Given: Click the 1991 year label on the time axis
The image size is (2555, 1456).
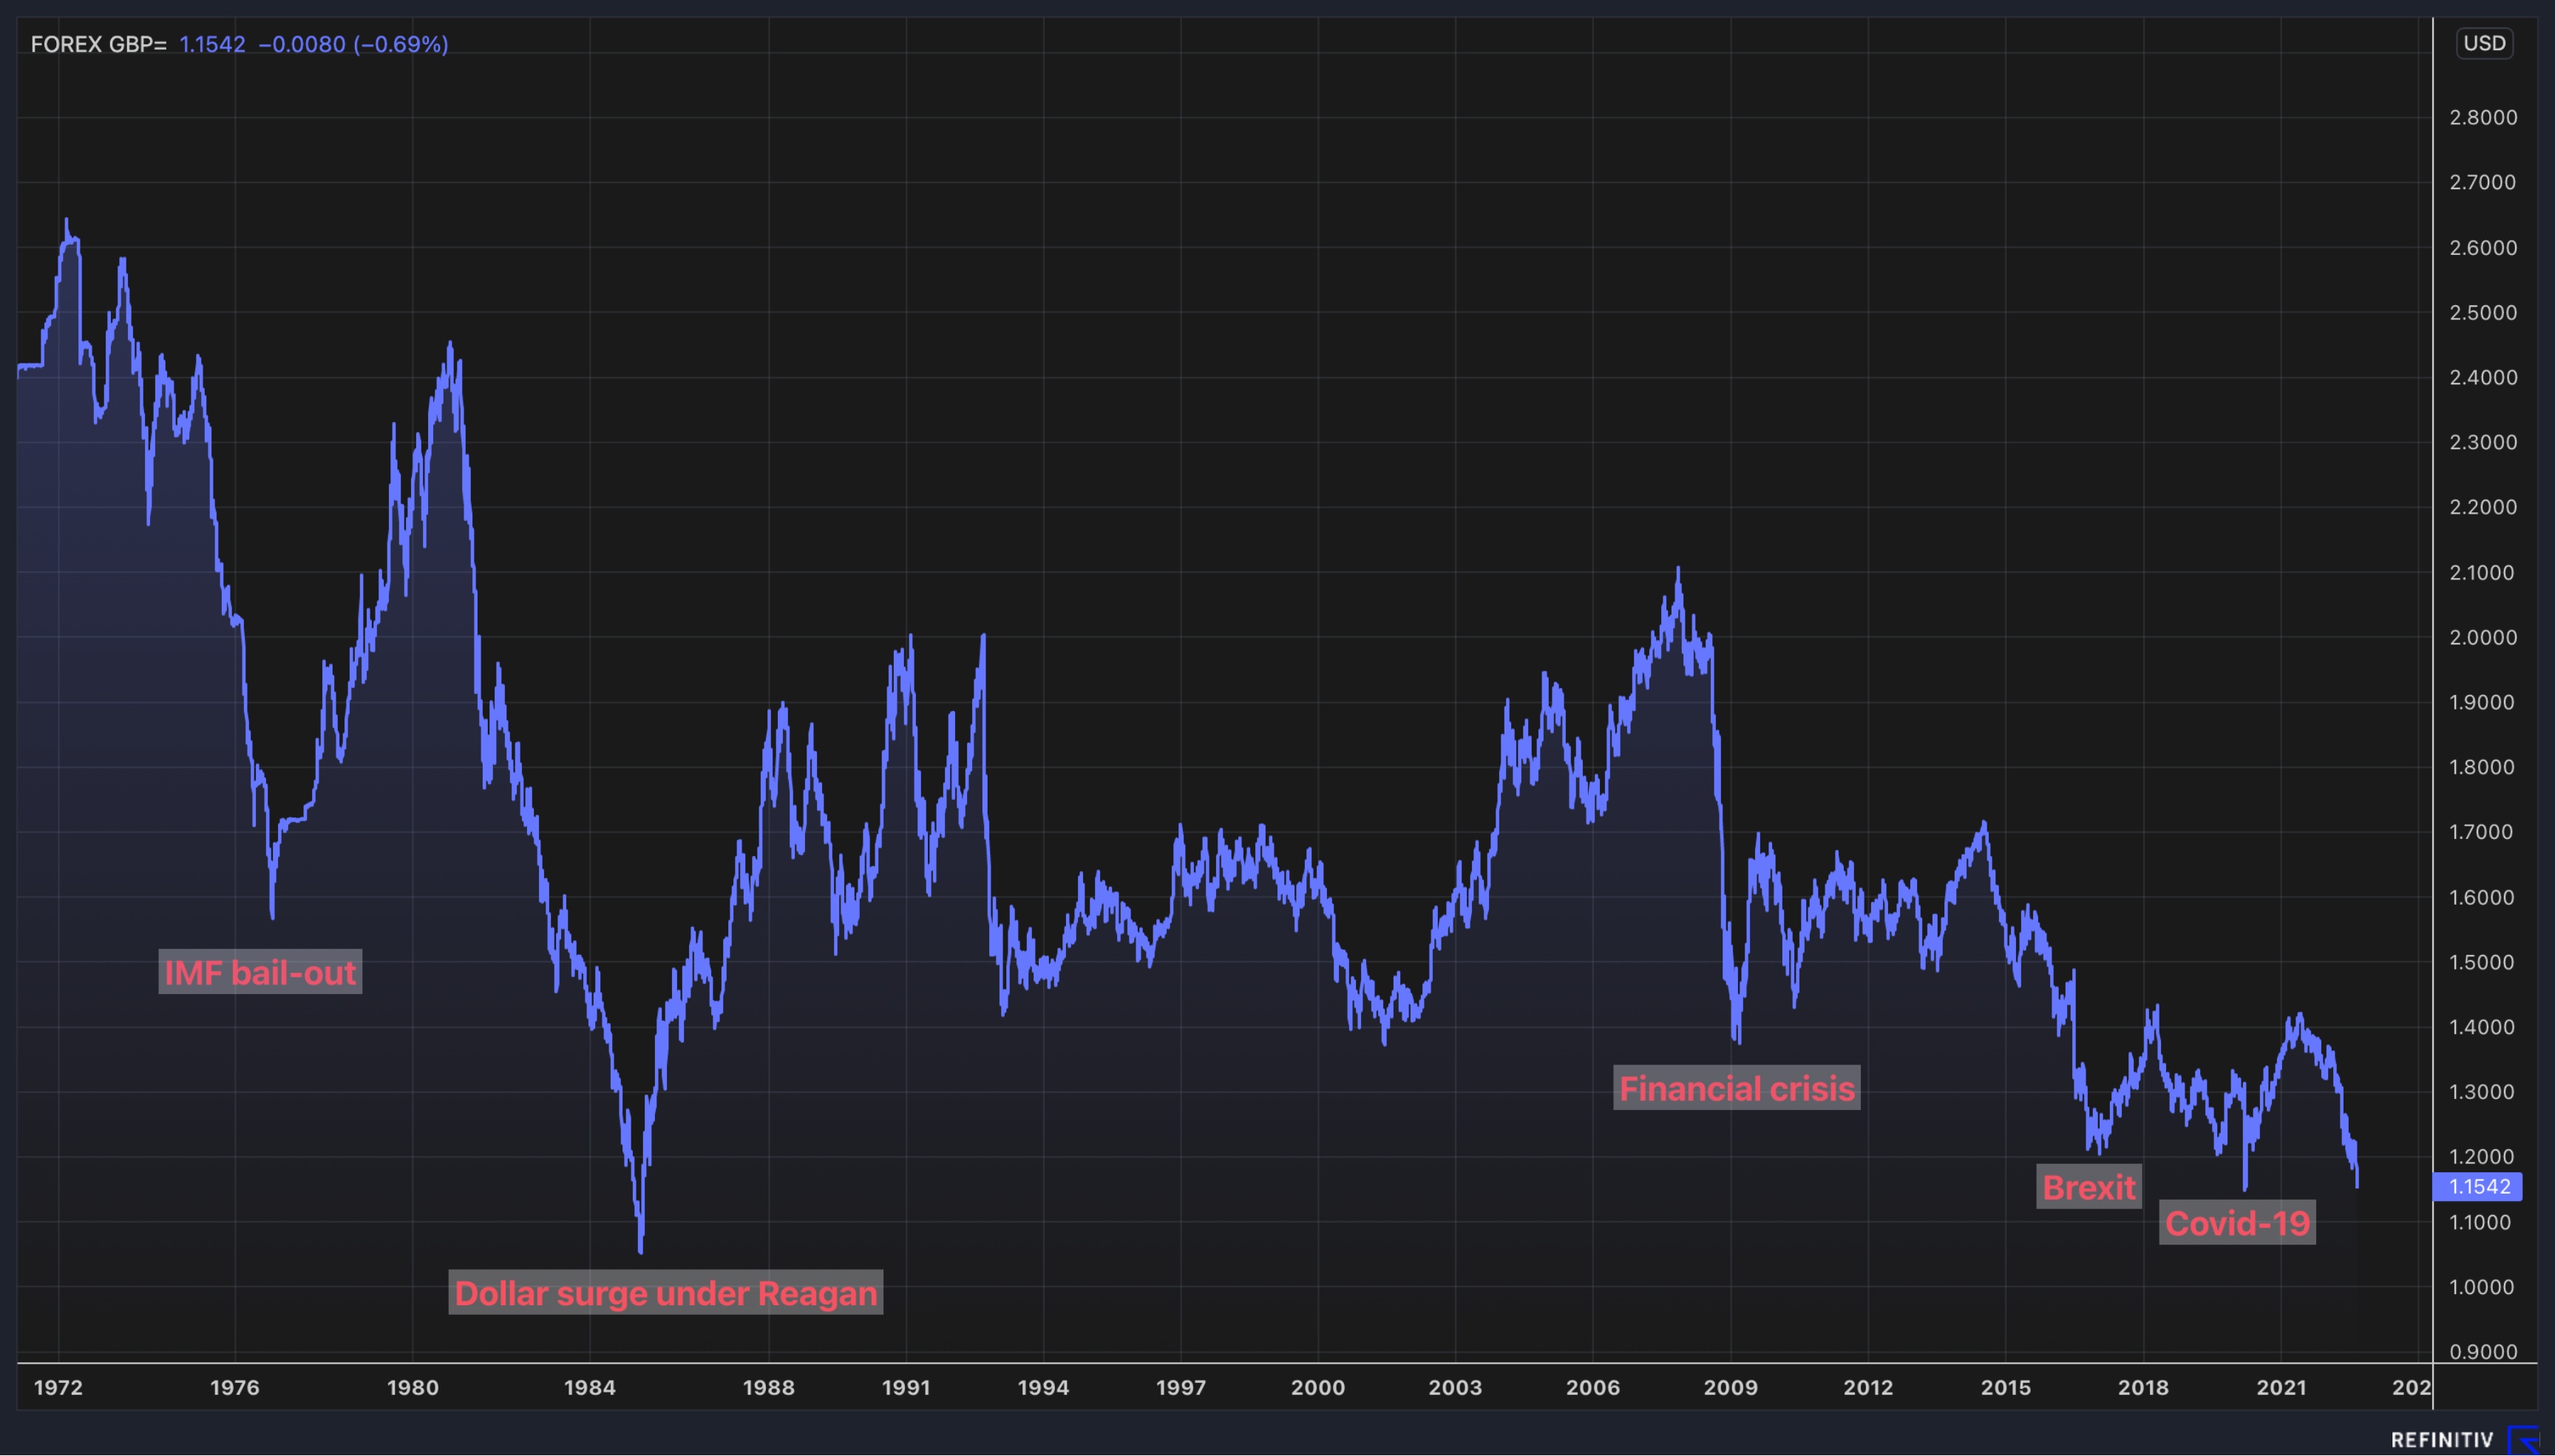Looking at the screenshot, I should point(906,1387).
